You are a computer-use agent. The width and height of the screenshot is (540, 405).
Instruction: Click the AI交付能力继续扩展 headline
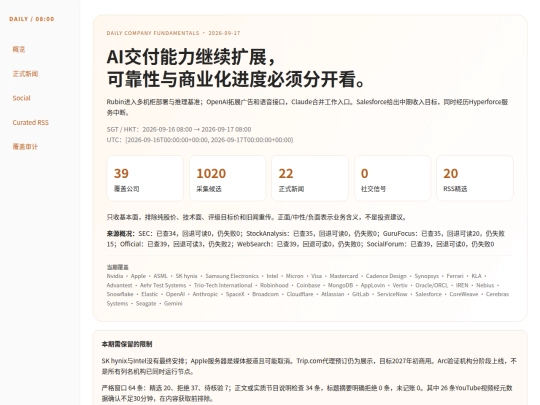pyautogui.click(x=191, y=57)
